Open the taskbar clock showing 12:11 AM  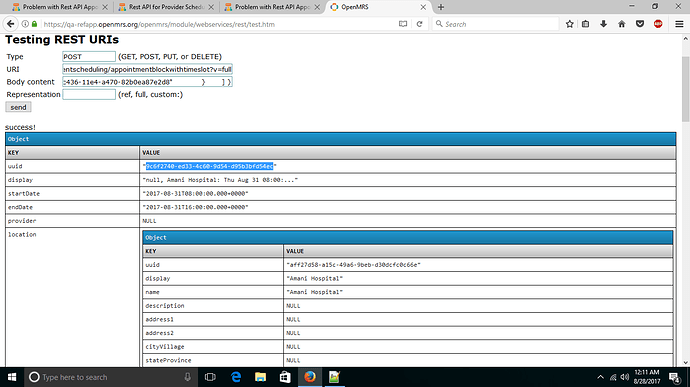point(646,377)
